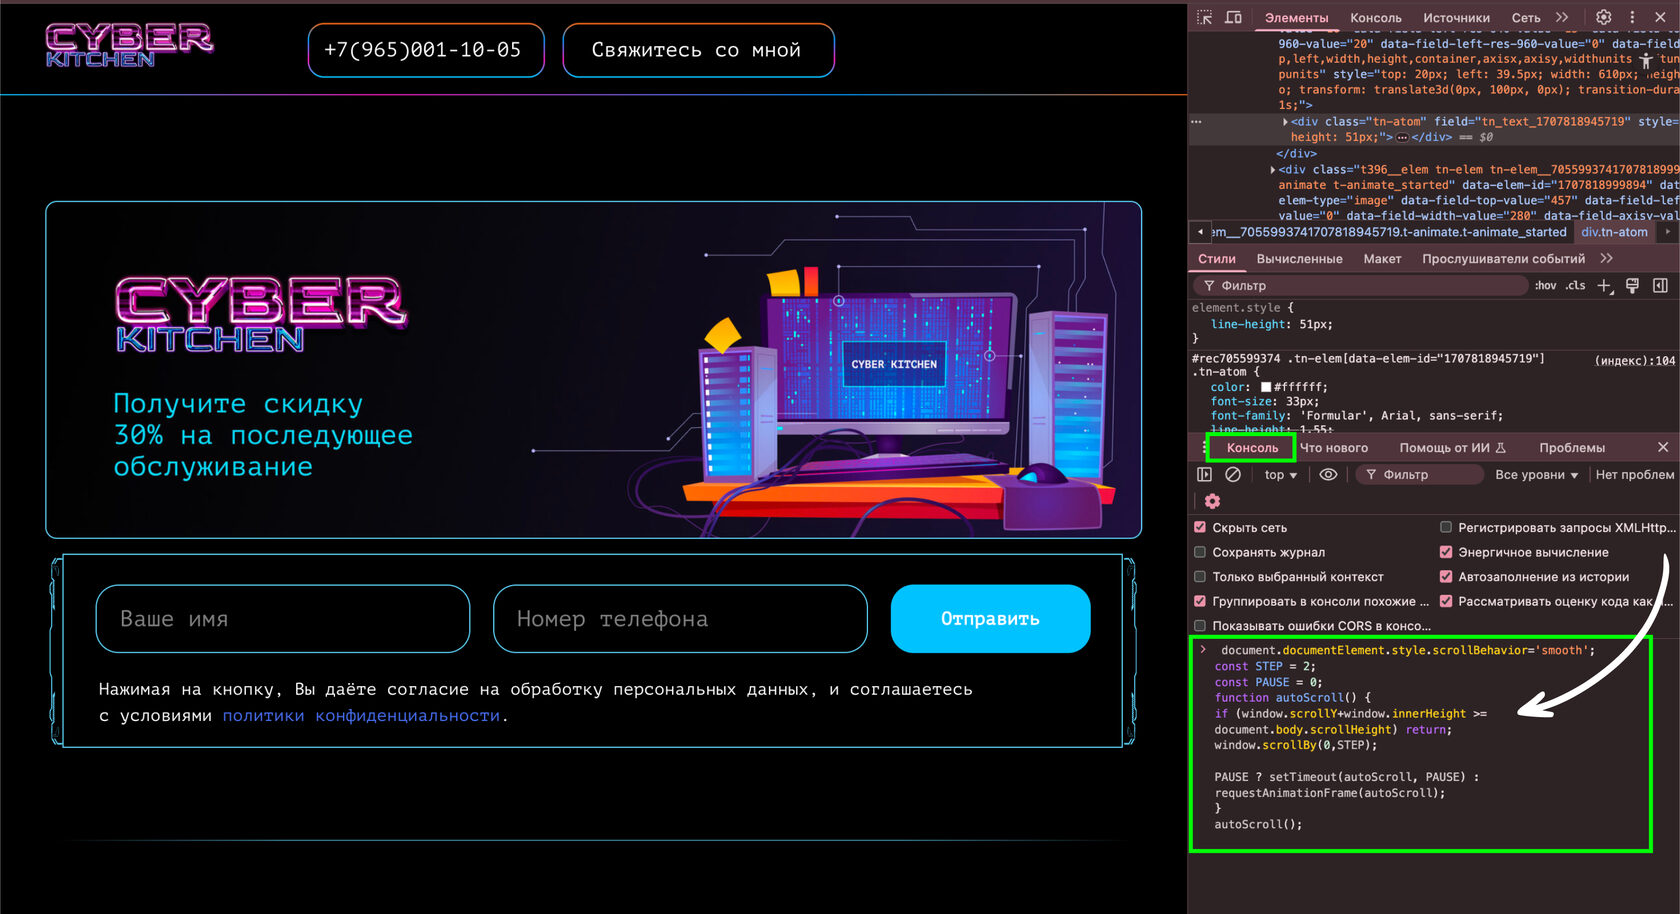
Task: Activate the inspect element picker icon
Action: coord(1204,17)
